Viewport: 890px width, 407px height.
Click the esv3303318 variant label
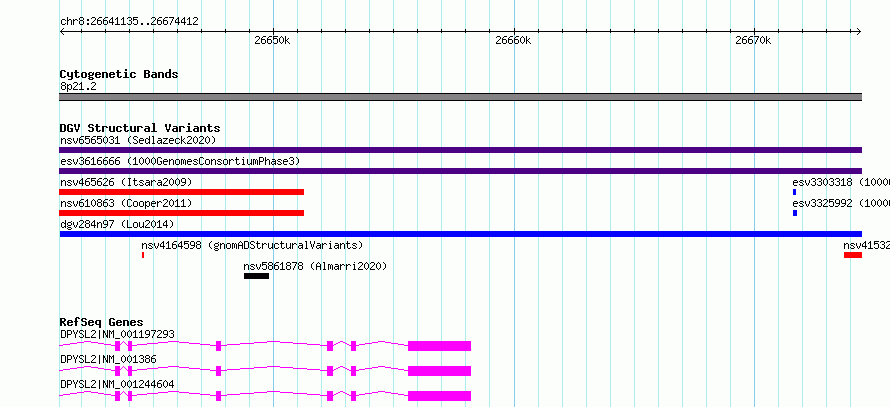(841, 182)
